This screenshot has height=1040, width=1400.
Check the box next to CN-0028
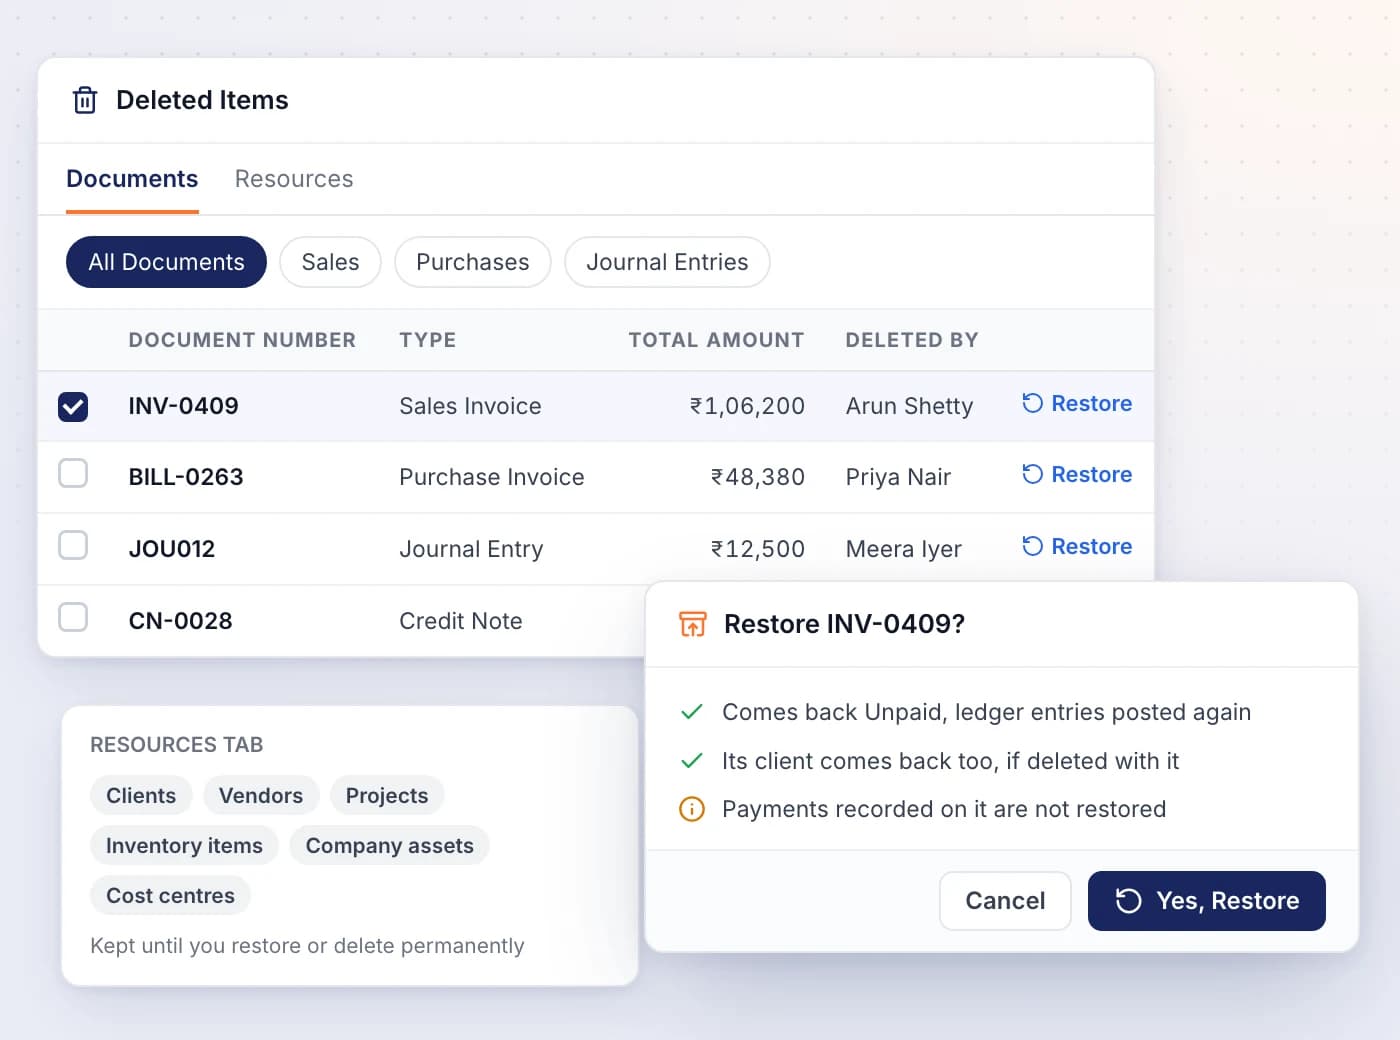73,617
